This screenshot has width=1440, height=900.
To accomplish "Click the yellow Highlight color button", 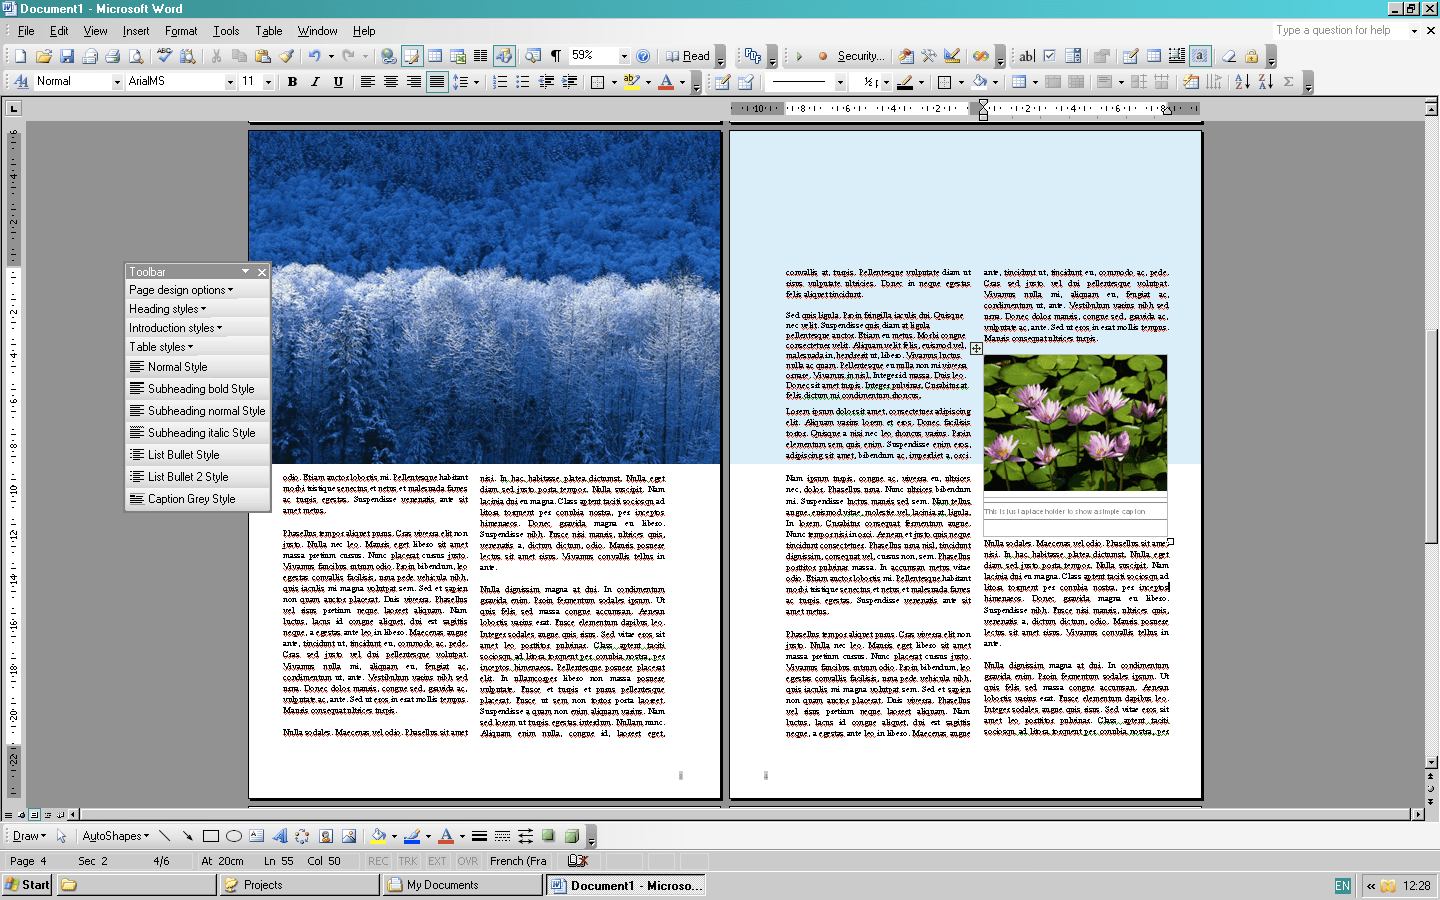I will coord(630,82).
